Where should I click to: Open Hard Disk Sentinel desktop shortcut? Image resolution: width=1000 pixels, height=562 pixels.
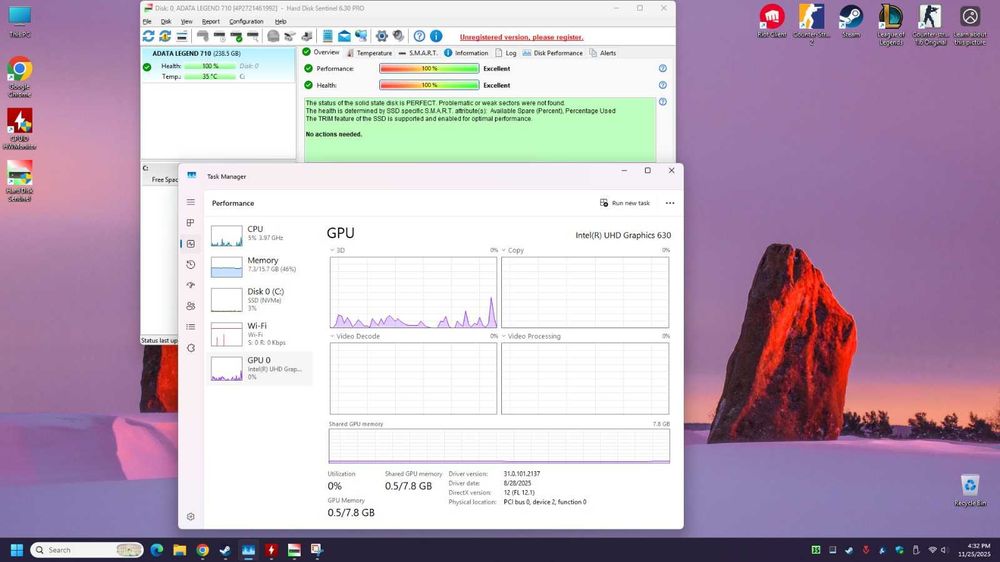pyautogui.click(x=19, y=181)
